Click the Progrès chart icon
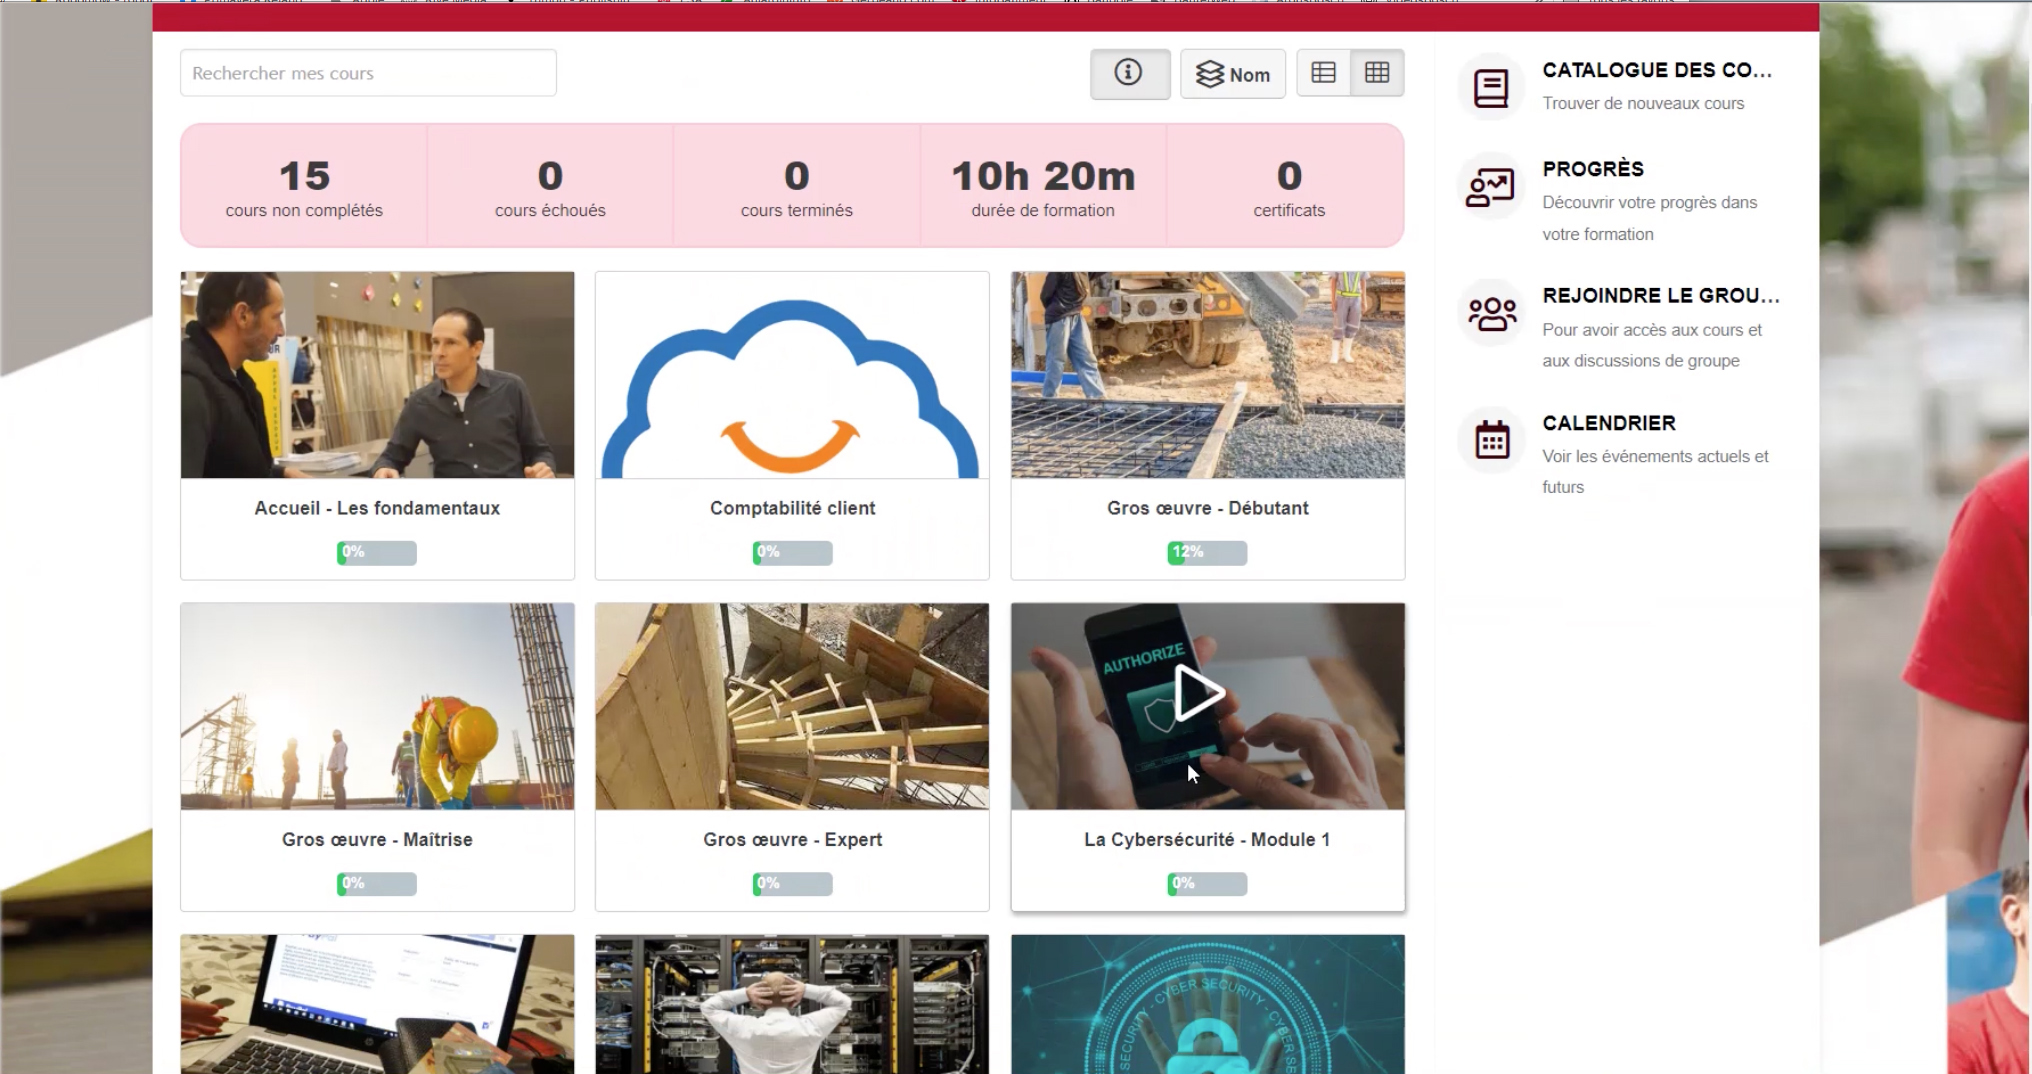This screenshot has height=1074, width=2032. pos(1491,187)
